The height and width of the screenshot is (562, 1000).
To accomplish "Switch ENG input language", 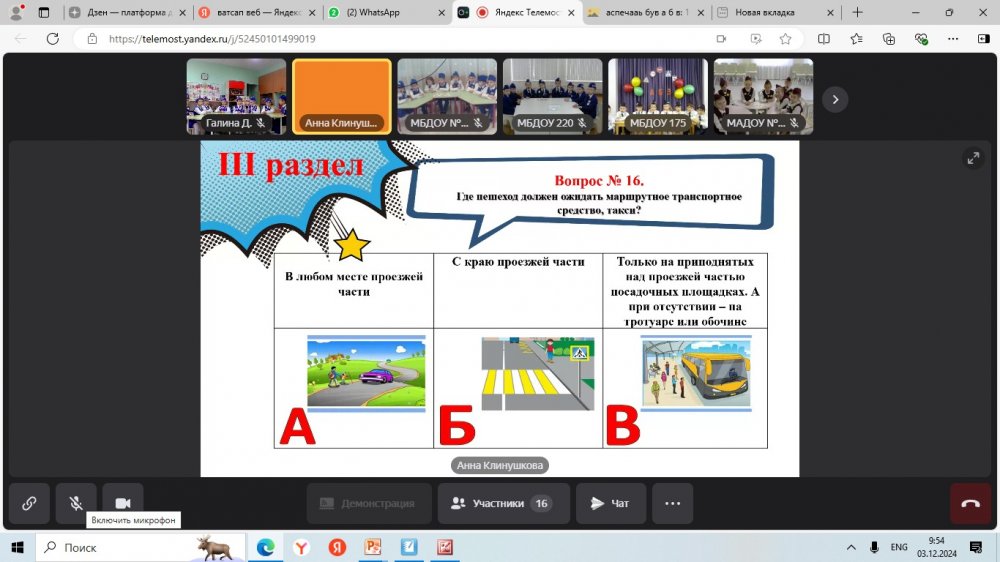I will 899,547.
